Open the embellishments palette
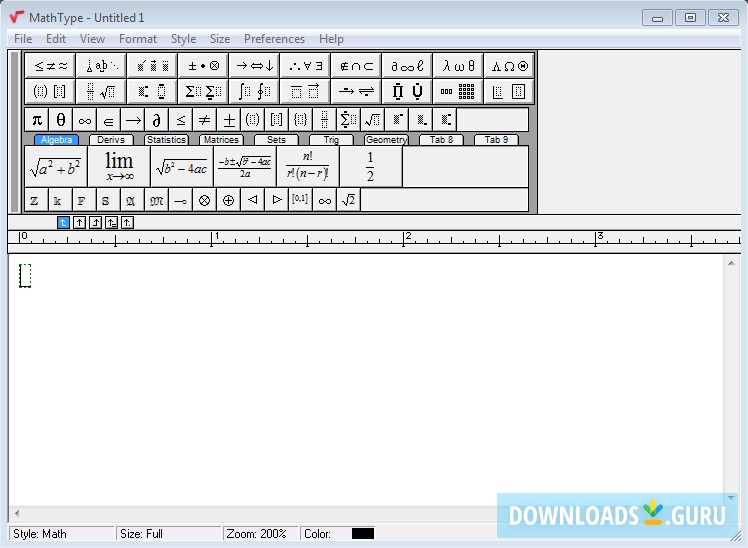Screen dimensions: 748x548 coord(152,66)
